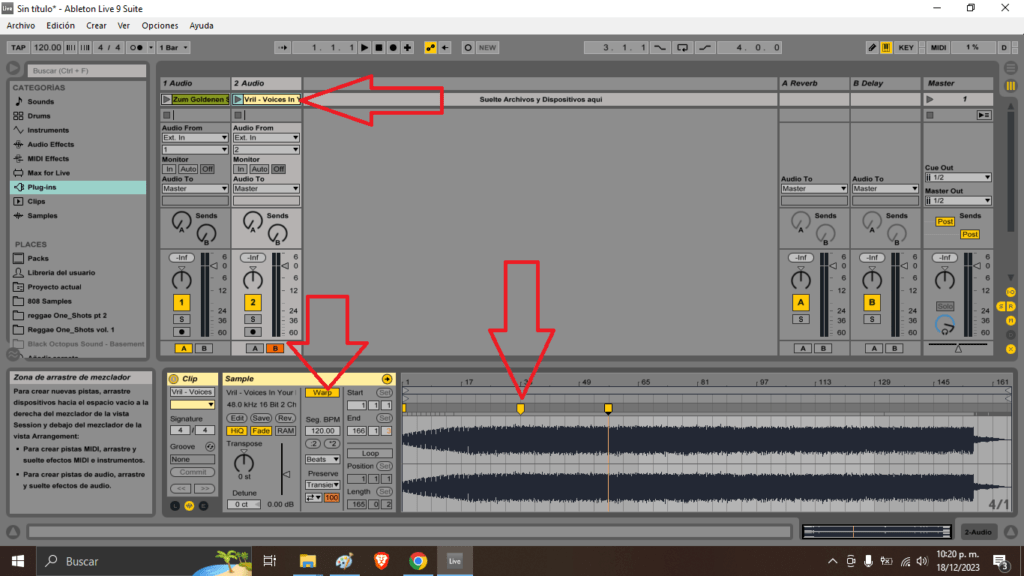This screenshot has width=1024, height=576.
Task: Toggle the Loop switch in the transport
Action: click(682, 48)
